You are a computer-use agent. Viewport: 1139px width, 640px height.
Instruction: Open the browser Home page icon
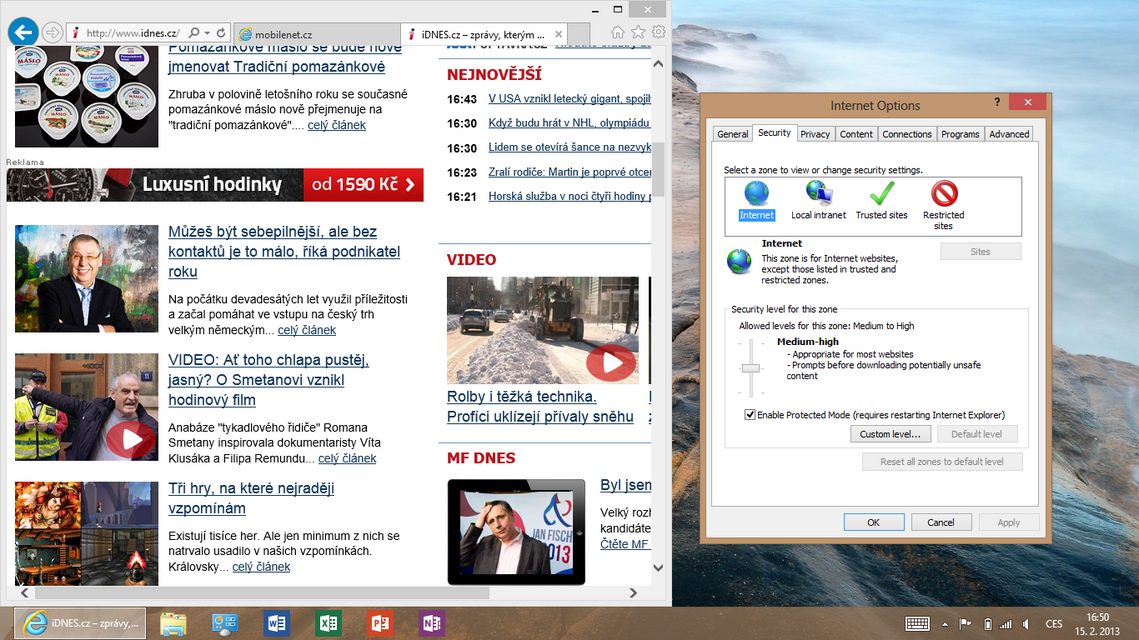click(618, 32)
